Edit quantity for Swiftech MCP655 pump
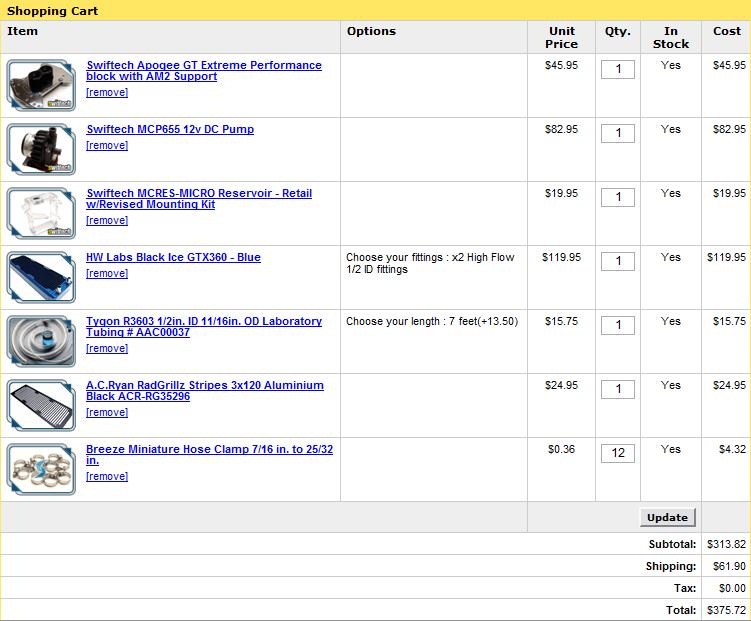Viewport: 751px width, 621px height. tap(618, 133)
